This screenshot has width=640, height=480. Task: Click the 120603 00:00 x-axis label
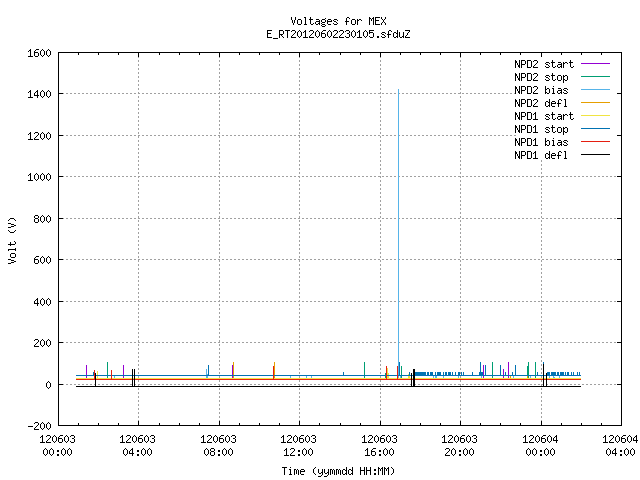pyautogui.click(x=58, y=446)
